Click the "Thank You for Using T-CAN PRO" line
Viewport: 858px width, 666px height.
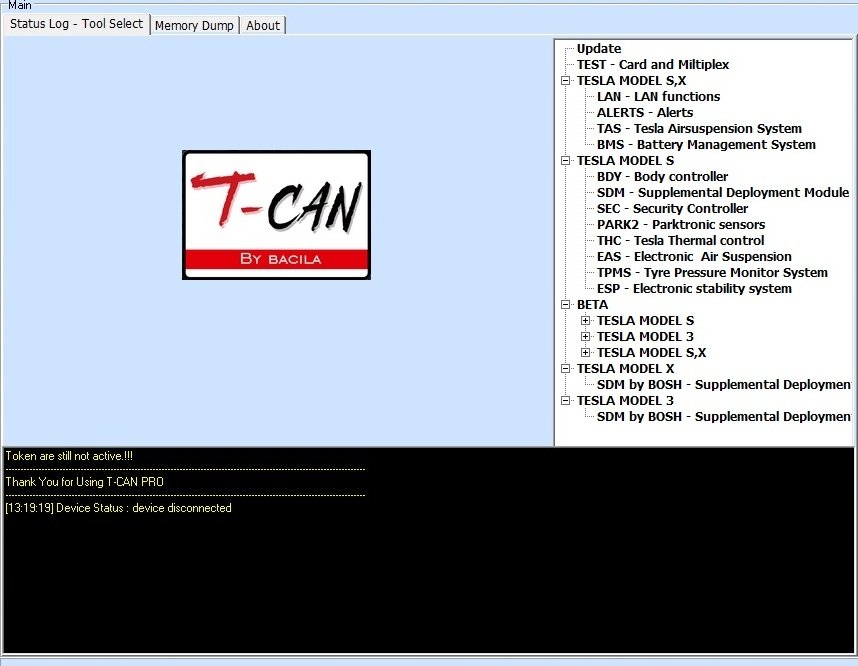click(x=84, y=482)
